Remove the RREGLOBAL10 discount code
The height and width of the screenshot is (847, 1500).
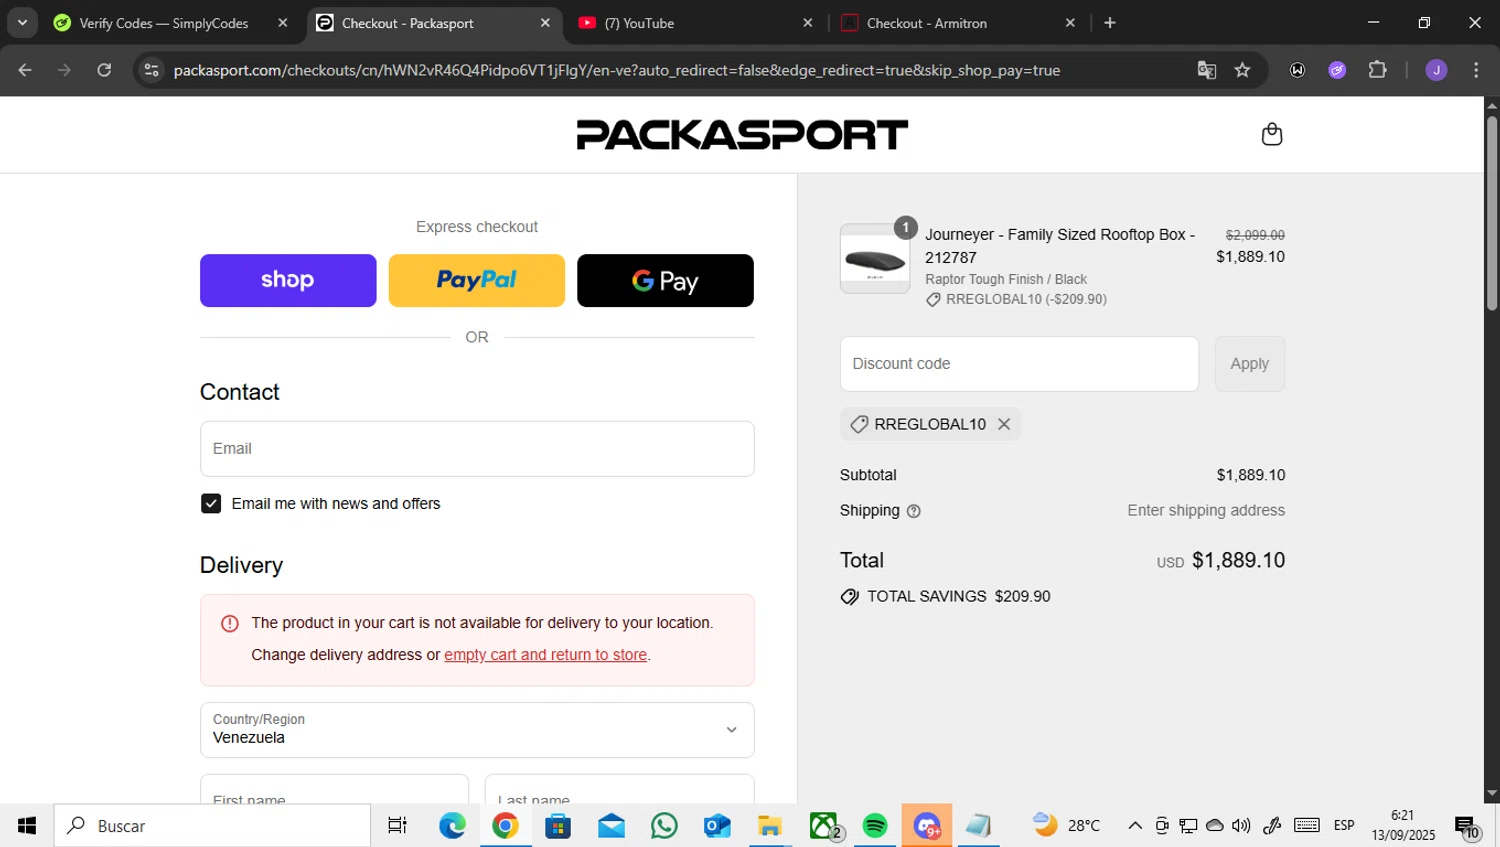pyautogui.click(x=1004, y=424)
